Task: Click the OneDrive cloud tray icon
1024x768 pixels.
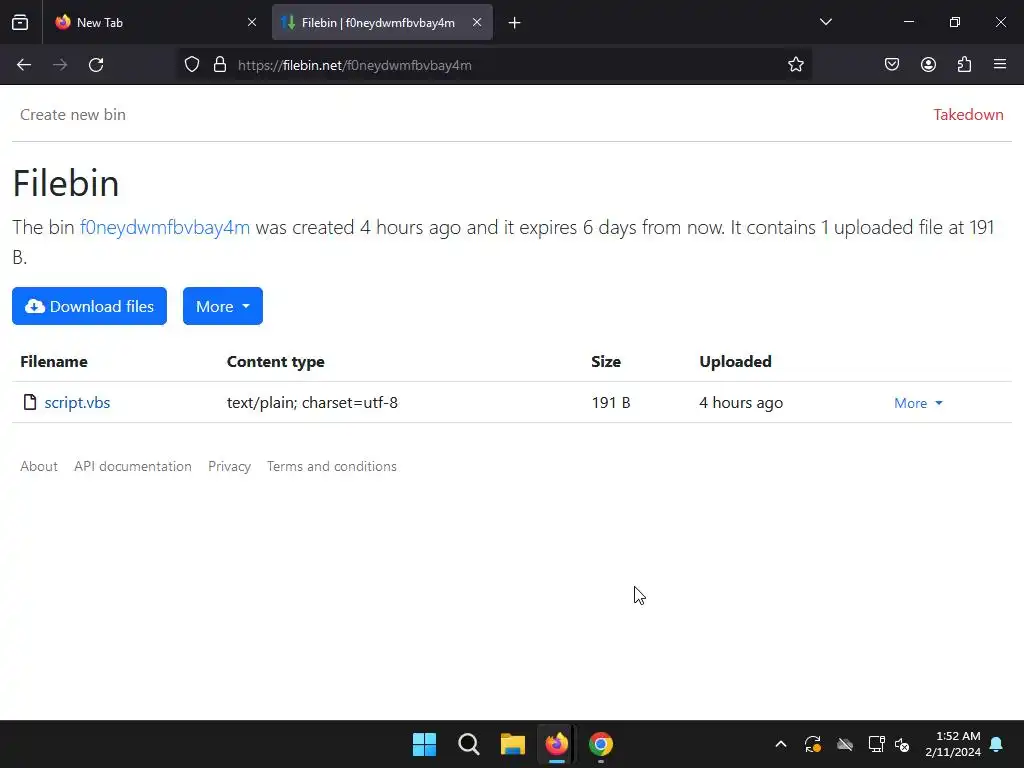Action: coord(844,744)
